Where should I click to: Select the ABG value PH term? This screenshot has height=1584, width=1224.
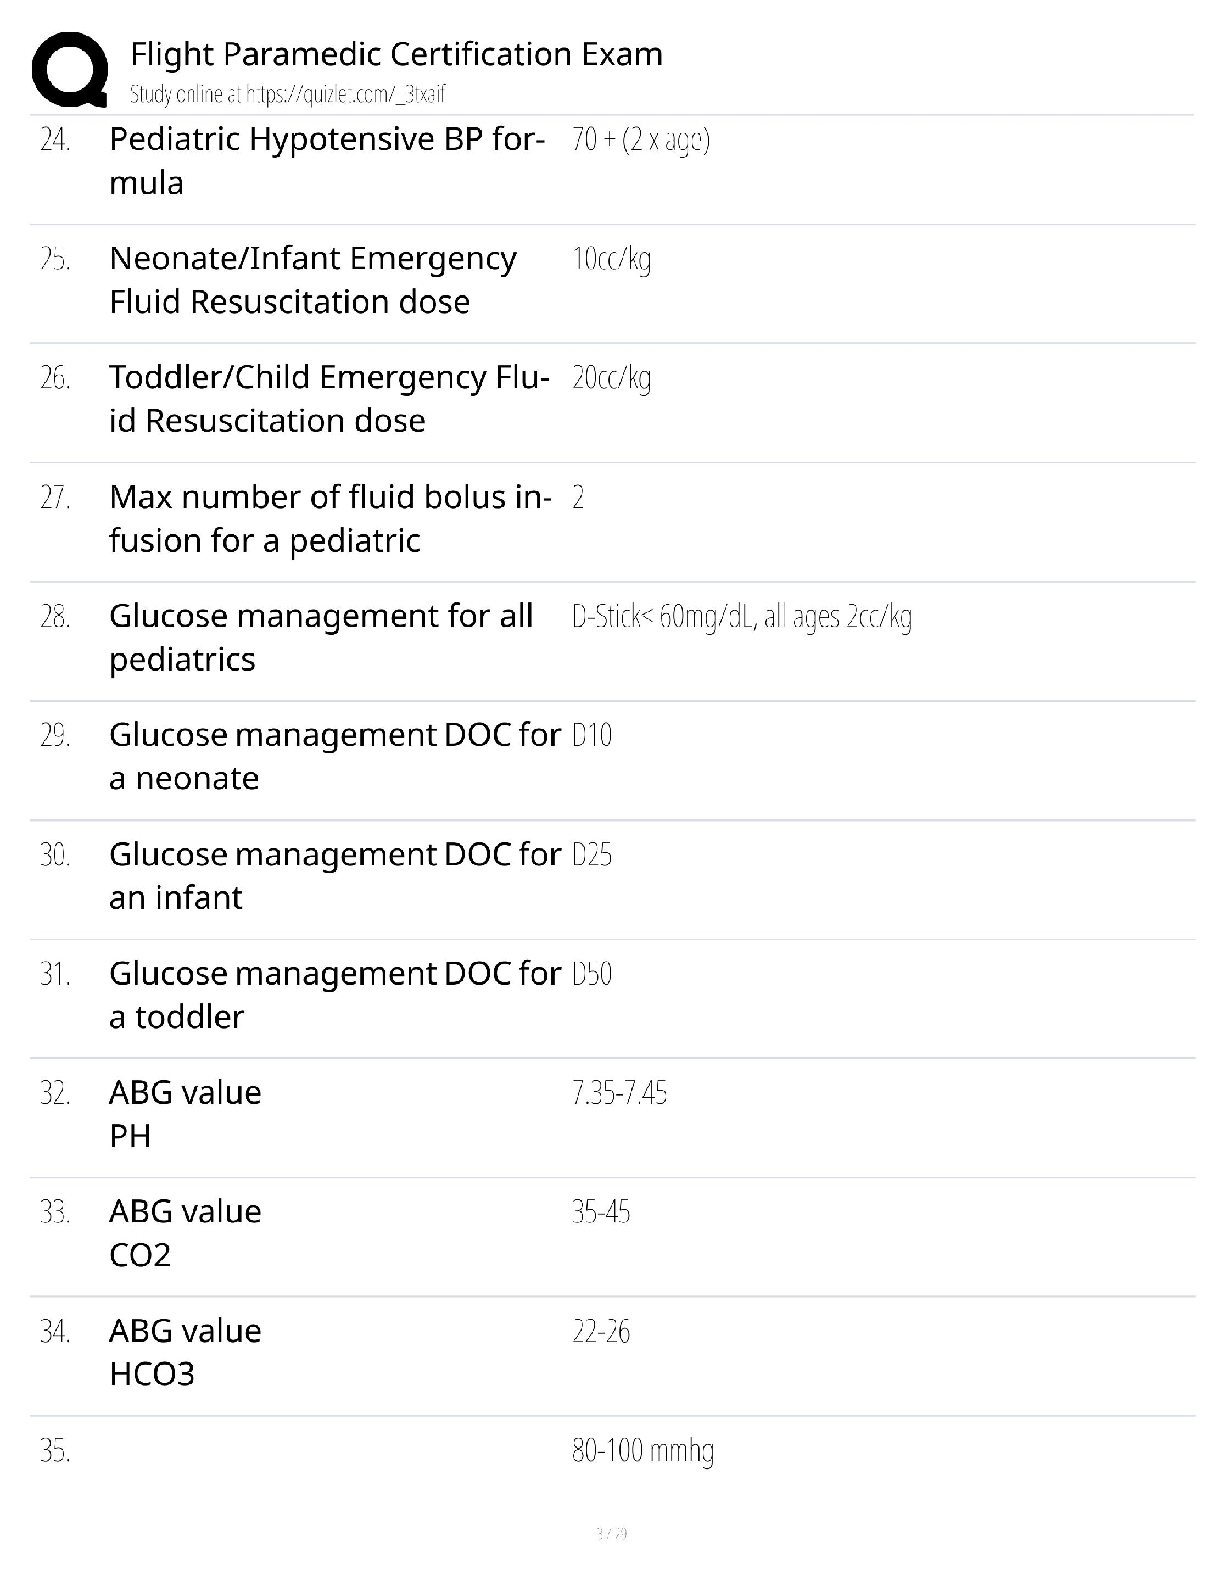(x=185, y=1113)
